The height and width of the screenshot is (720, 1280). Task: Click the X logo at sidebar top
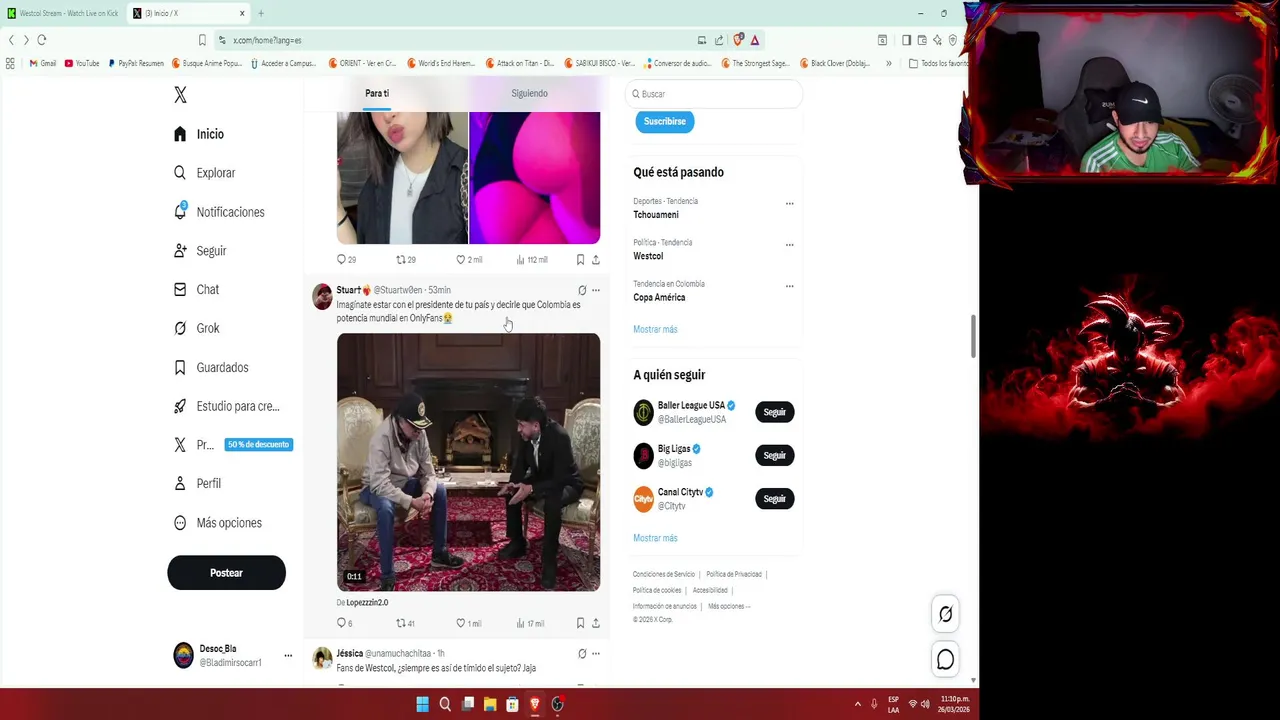(x=180, y=95)
